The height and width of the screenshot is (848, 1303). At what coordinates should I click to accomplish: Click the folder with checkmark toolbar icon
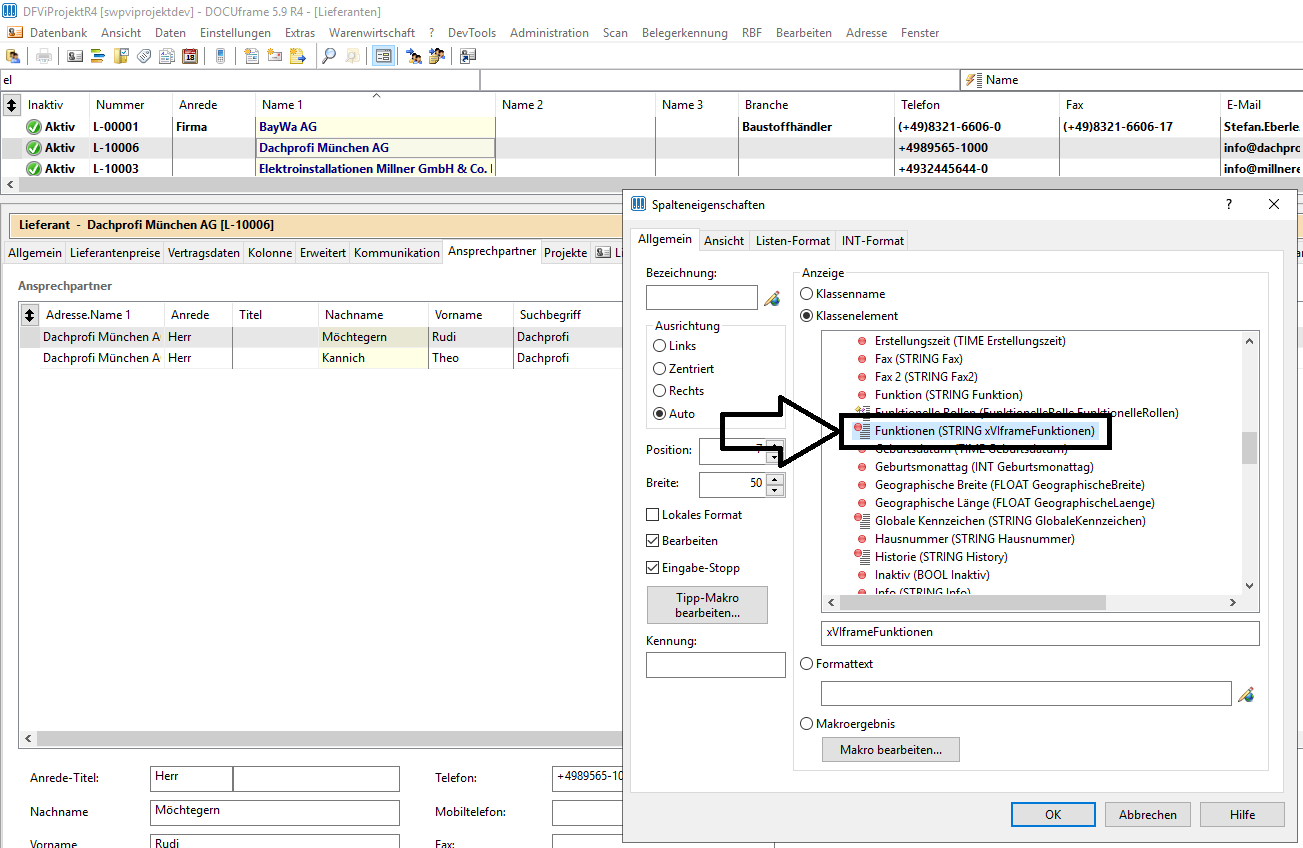click(x=121, y=56)
